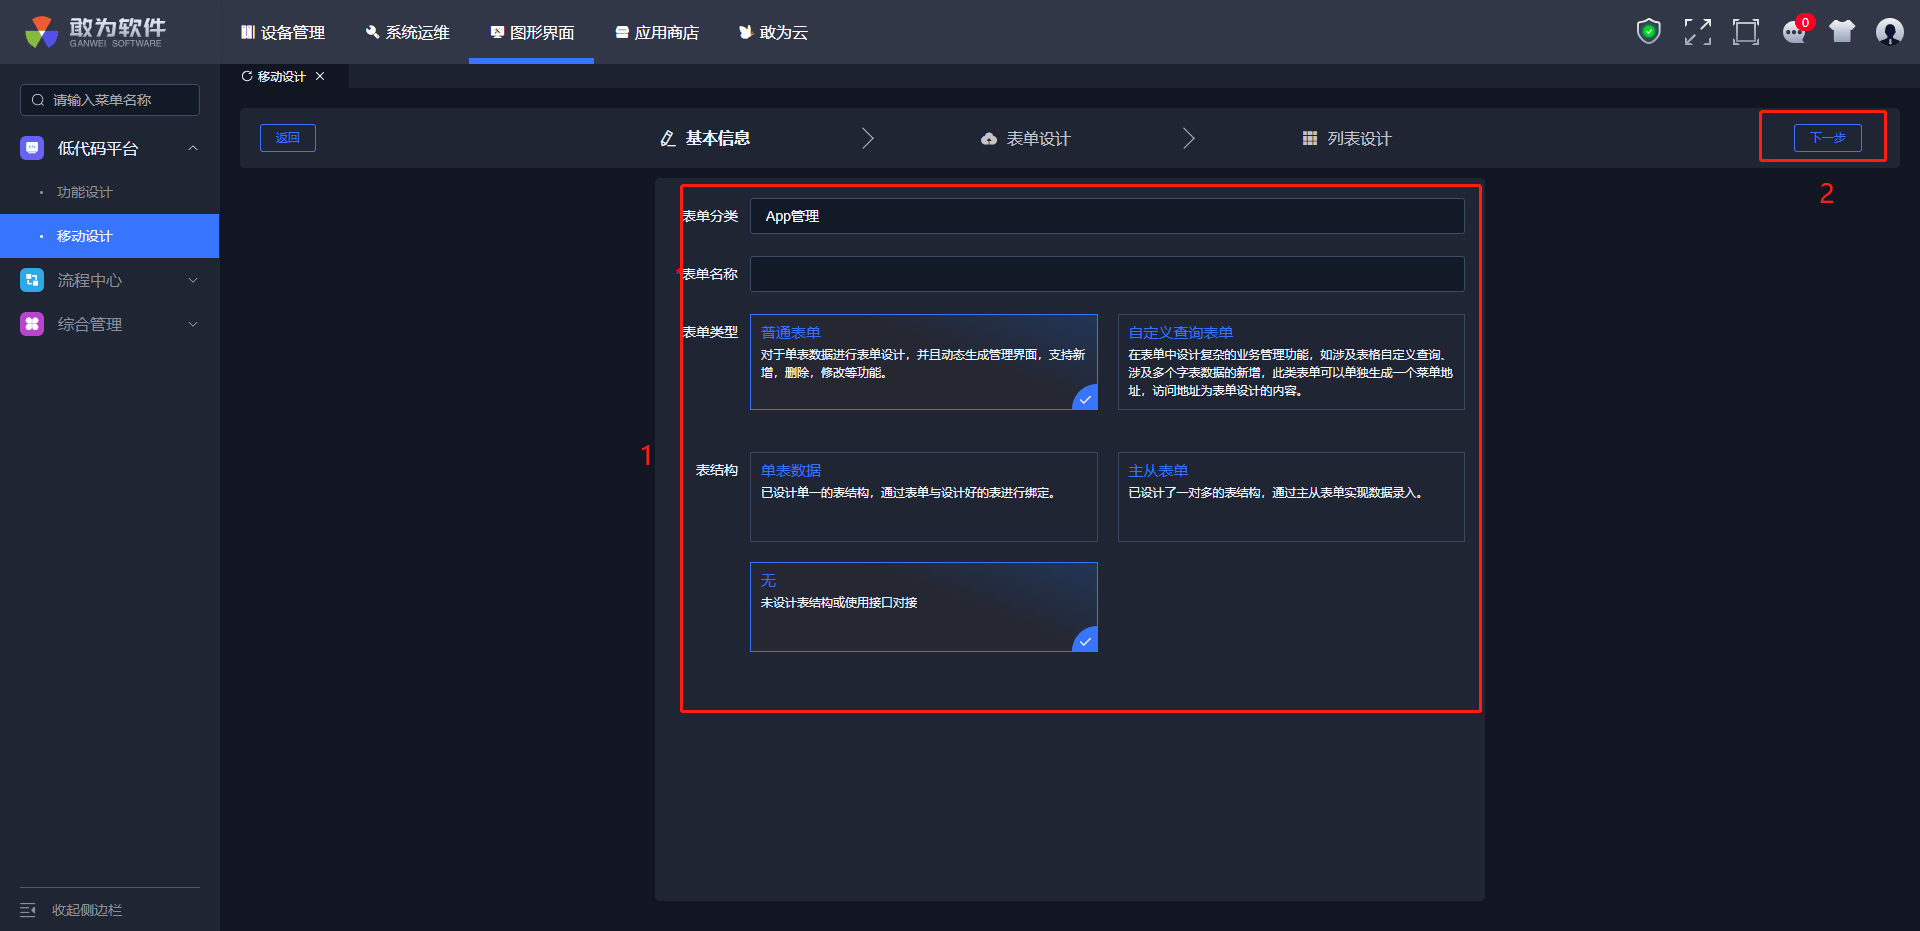The height and width of the screenshot is (931, 1920).
Task: Expand the 流程中心 sidebar group
Action: click(x=110, y=280)
